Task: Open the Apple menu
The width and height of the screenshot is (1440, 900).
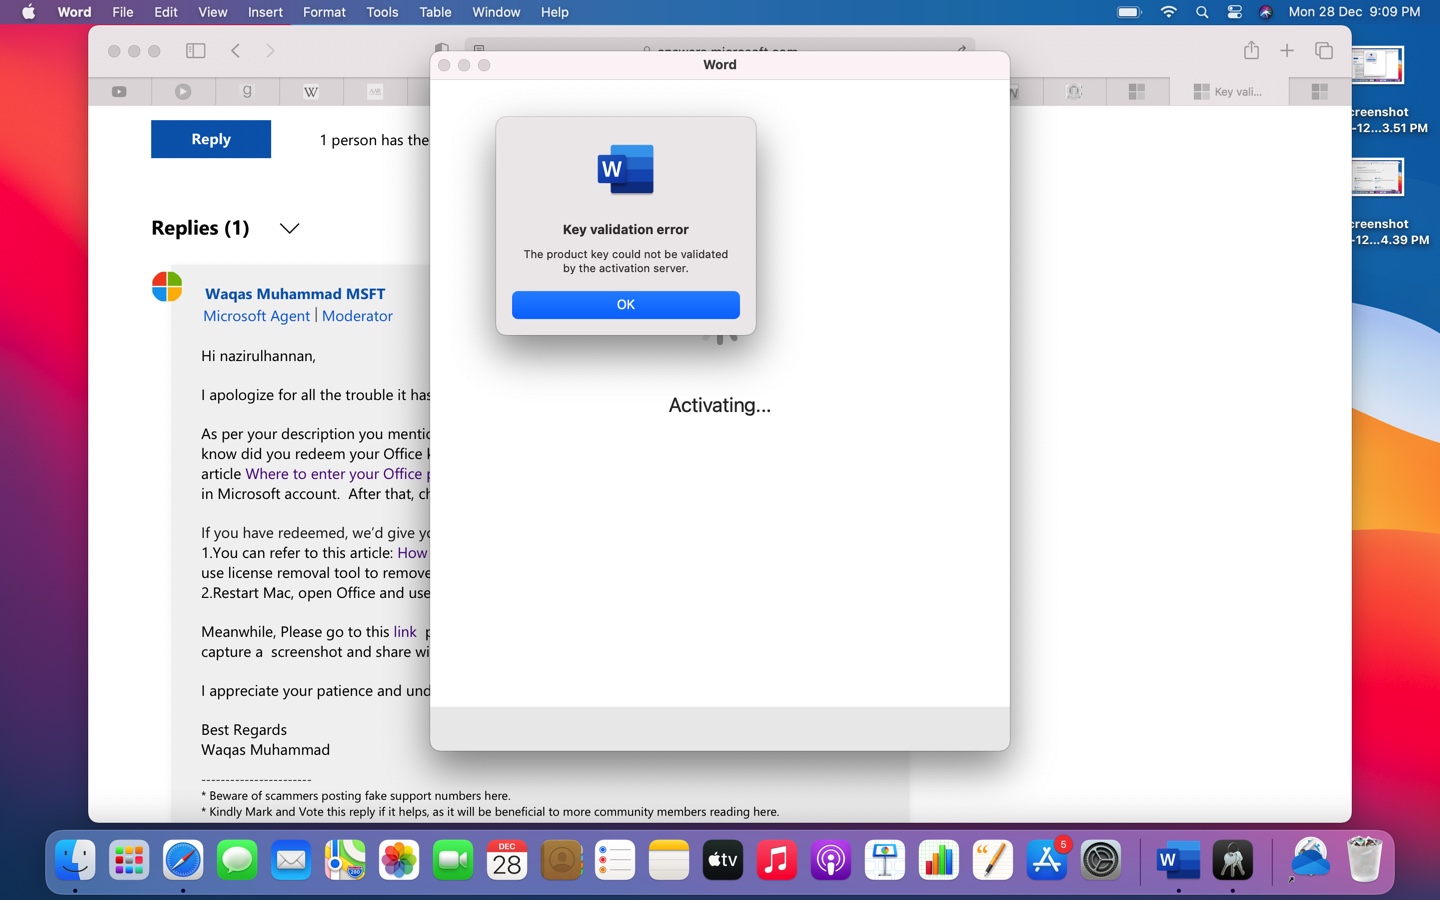Action: tap(29, 12)
